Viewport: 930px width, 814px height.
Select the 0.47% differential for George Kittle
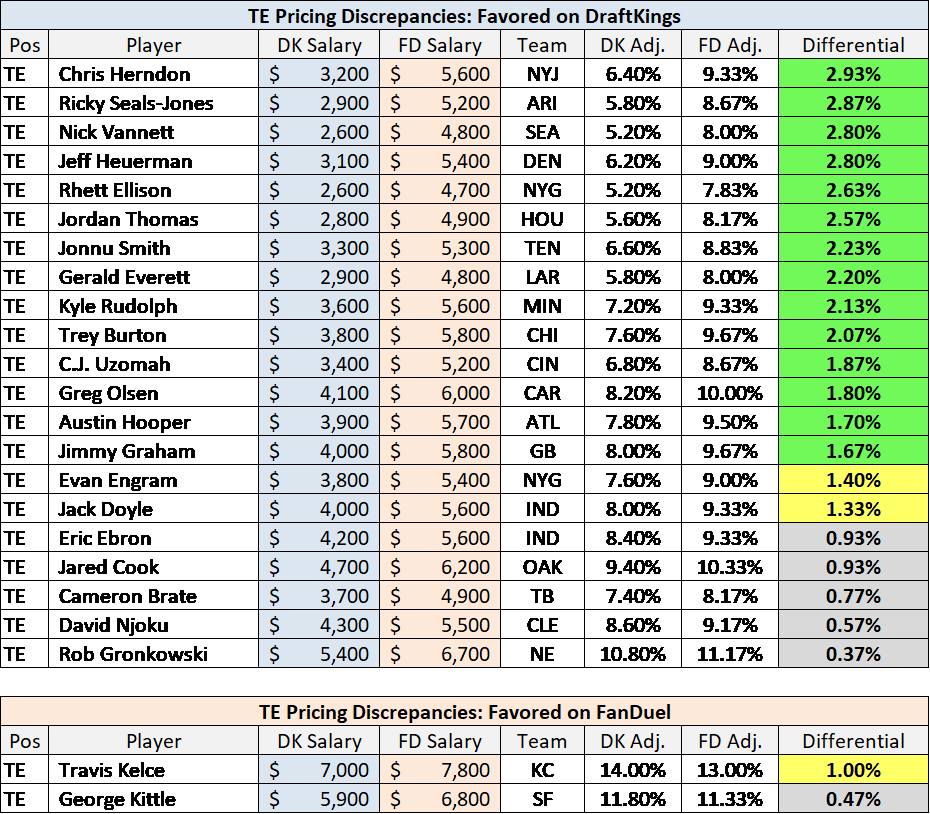tap(853, 799)
